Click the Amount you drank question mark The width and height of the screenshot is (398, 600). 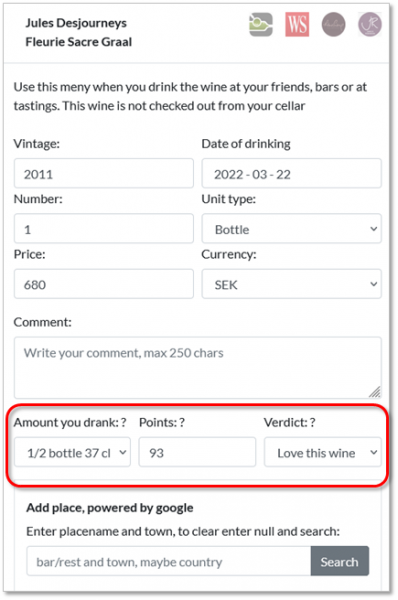pos(123,422)
